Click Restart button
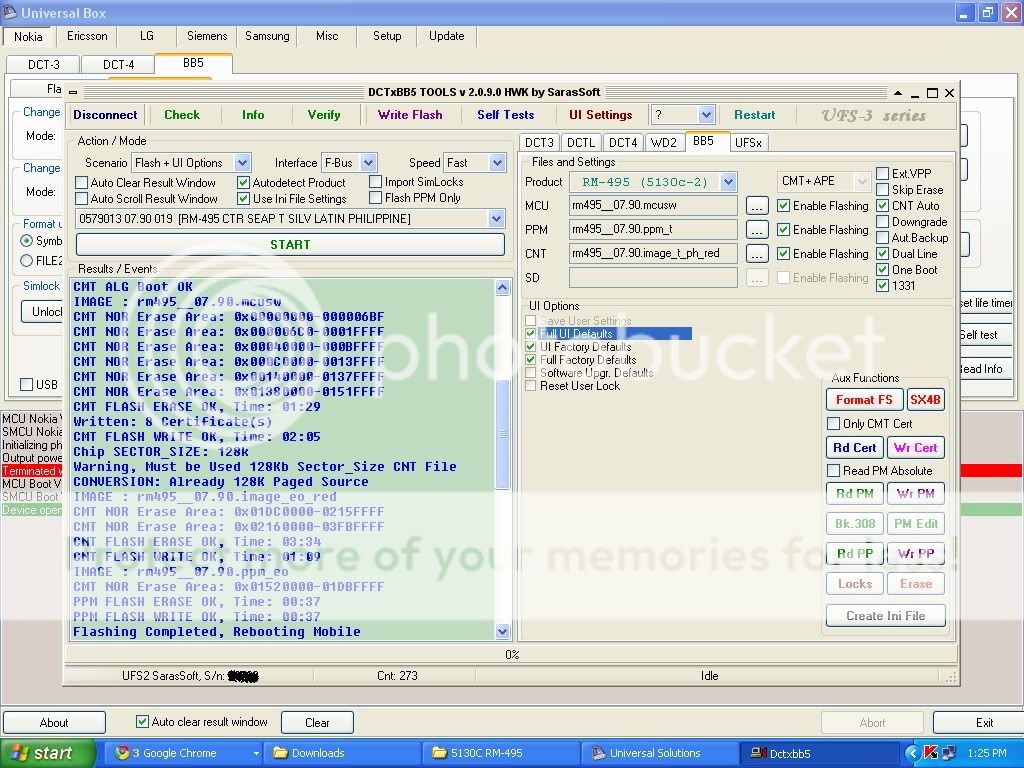Viewport: 1024px width, 768px height. tap(754, 115)
